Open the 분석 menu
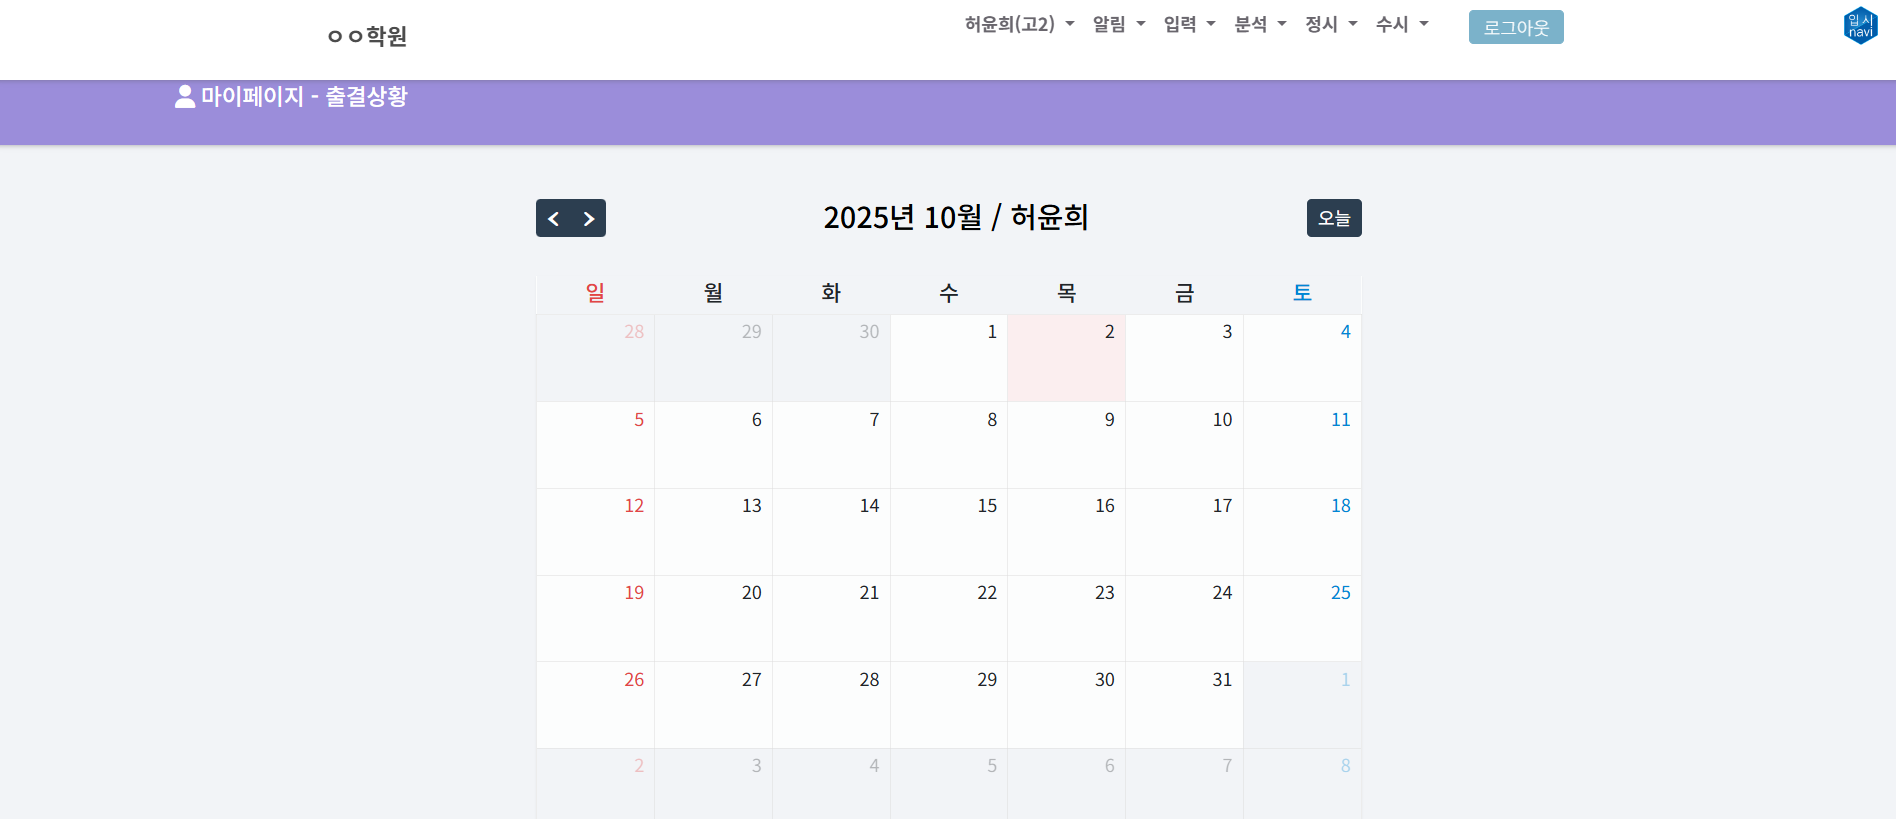 pos(1260,24)
